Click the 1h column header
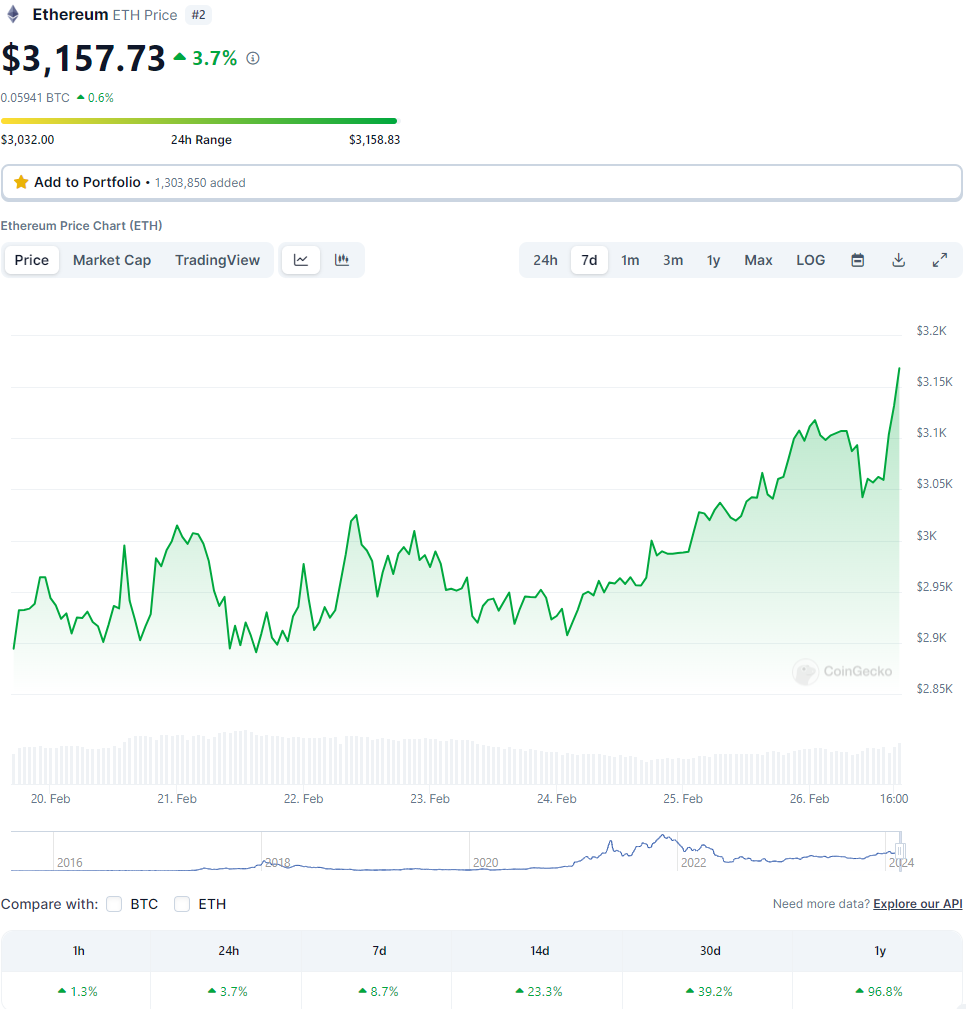Screen dimensions: 966x1009 pos(79,950)
